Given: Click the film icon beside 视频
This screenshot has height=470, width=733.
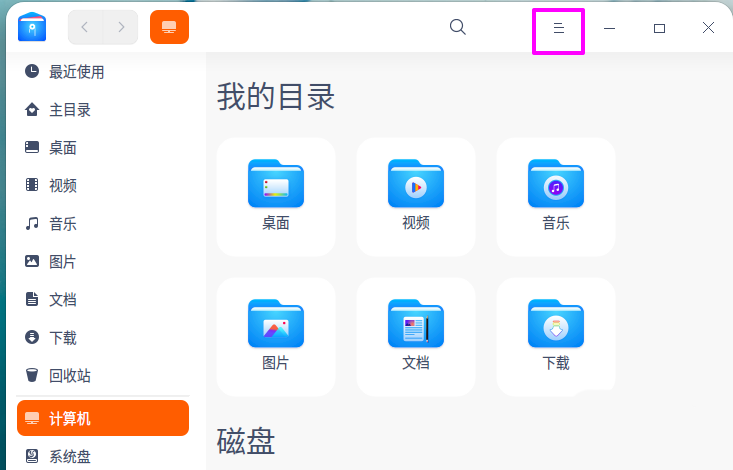Looking at the screenshot, I should (x=32, y=185).
